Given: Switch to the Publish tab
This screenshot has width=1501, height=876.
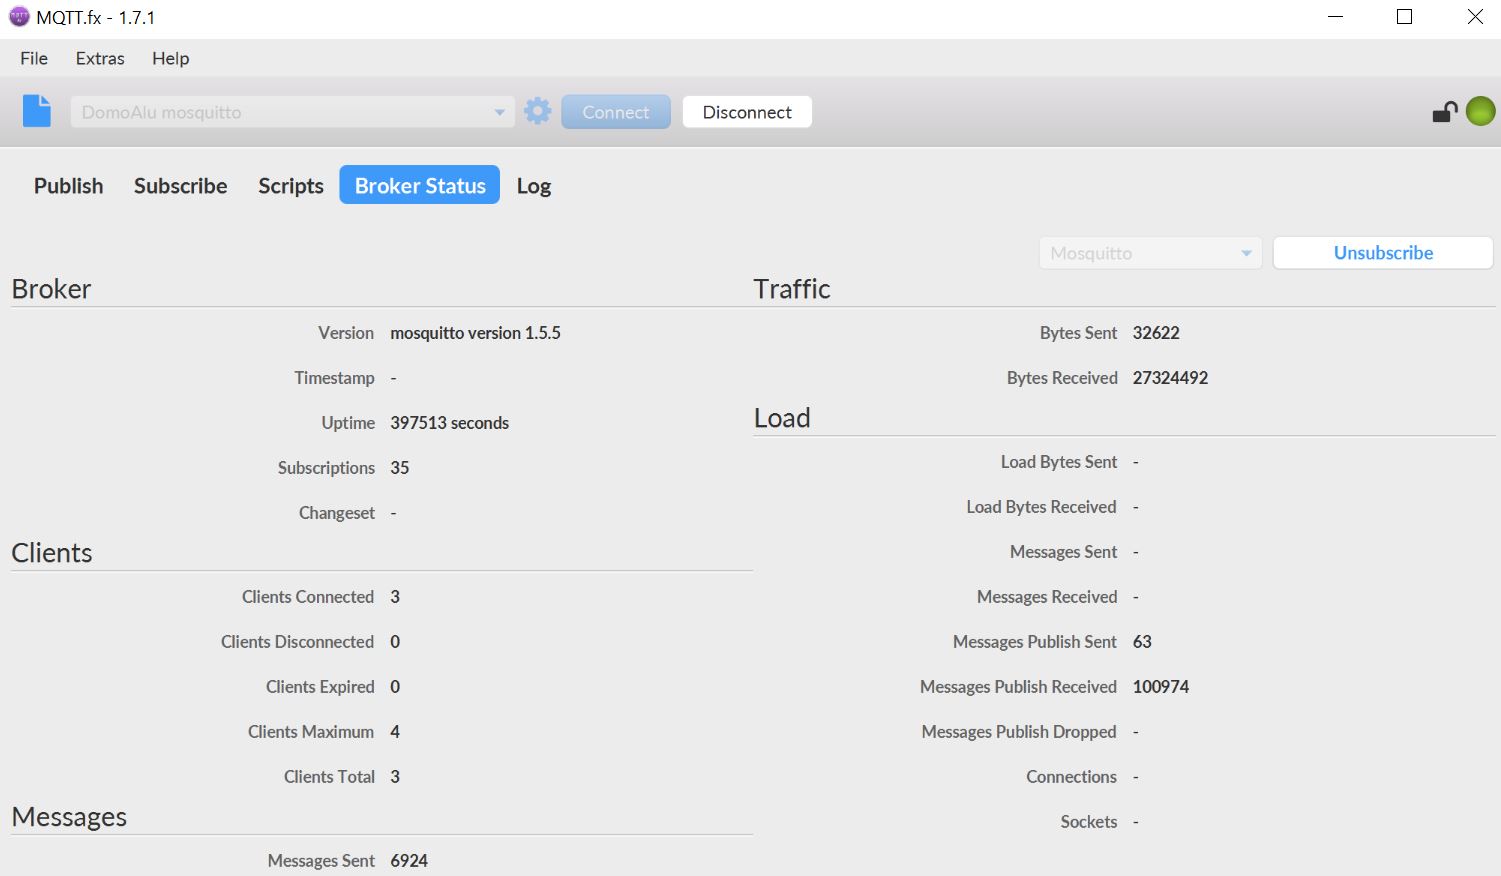Looking at the screenshot, I should coord(69,186).
